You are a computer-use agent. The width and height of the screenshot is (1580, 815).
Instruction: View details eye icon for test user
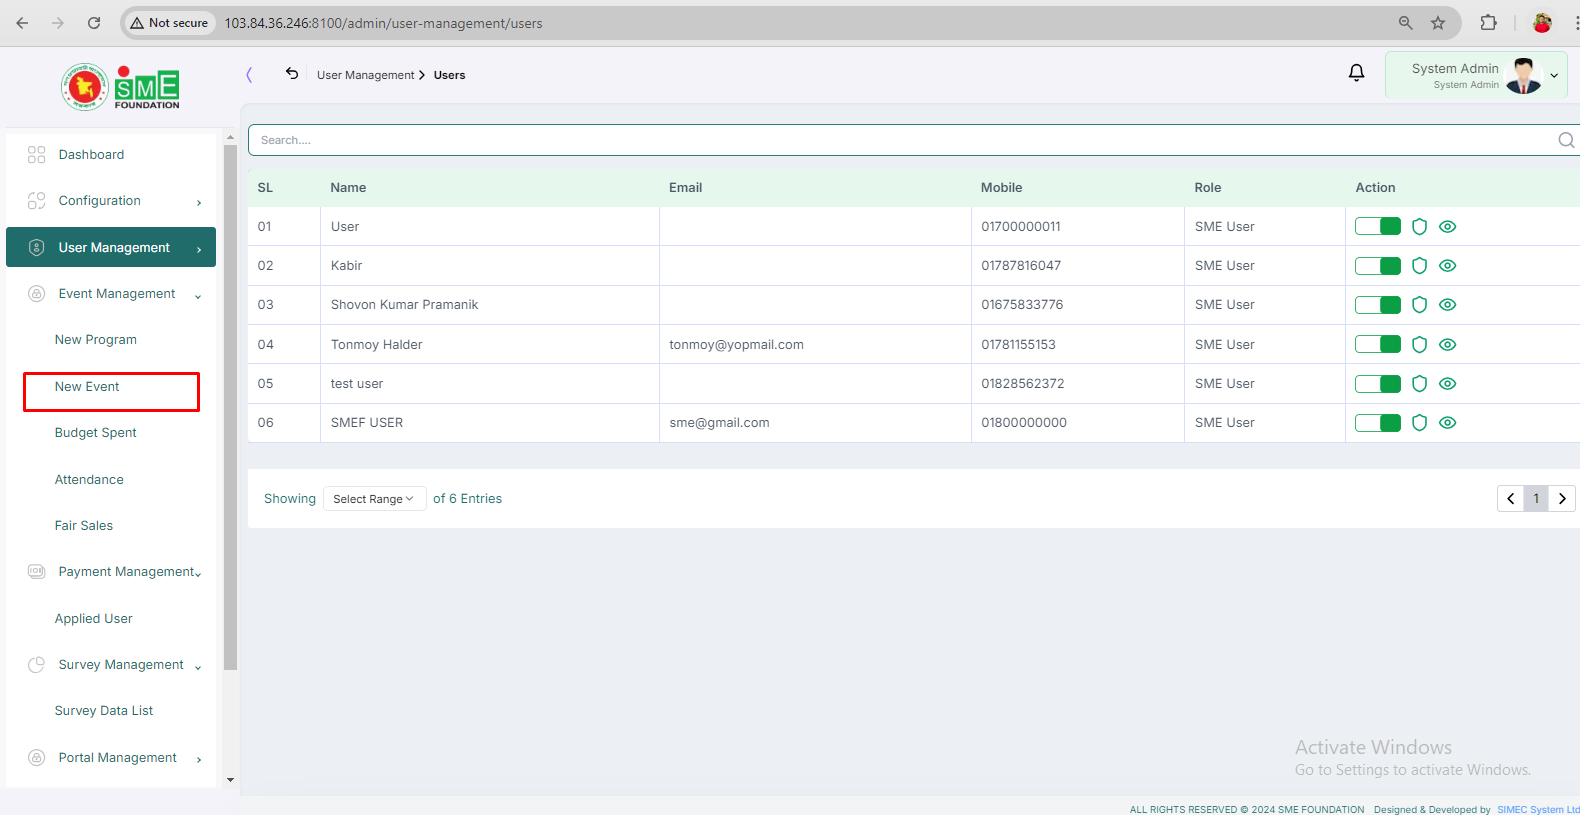point(1447,384)
